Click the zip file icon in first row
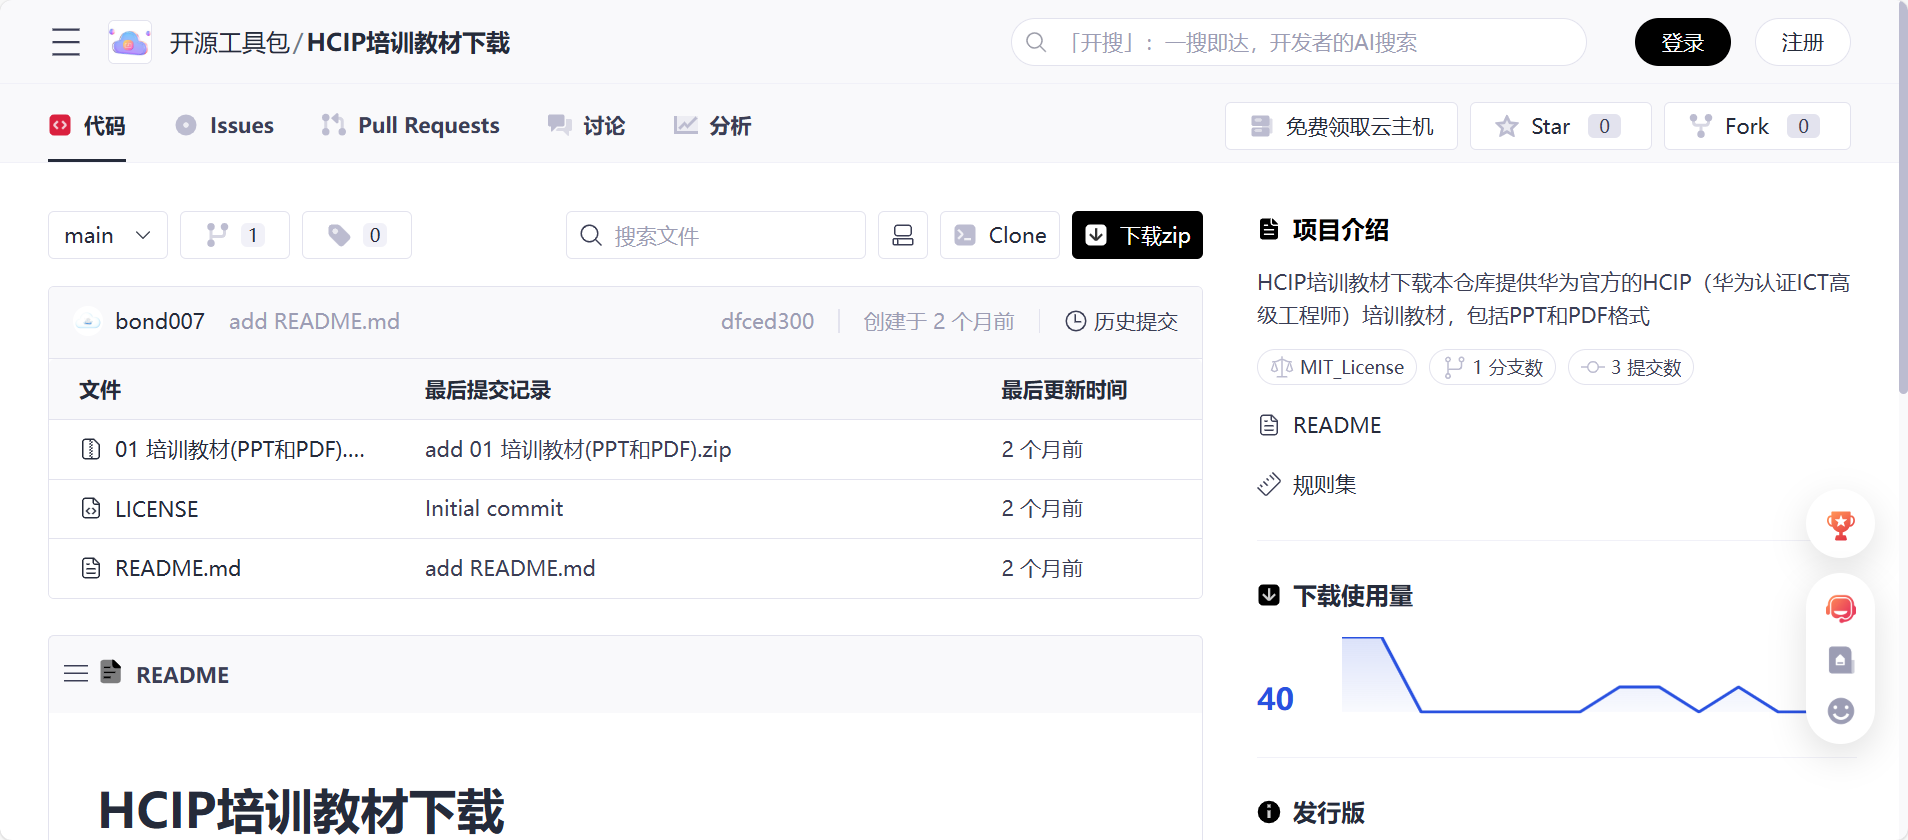The height and width of the screenshot is (840, 1908). pyautogui.click(x=91, y=450)
